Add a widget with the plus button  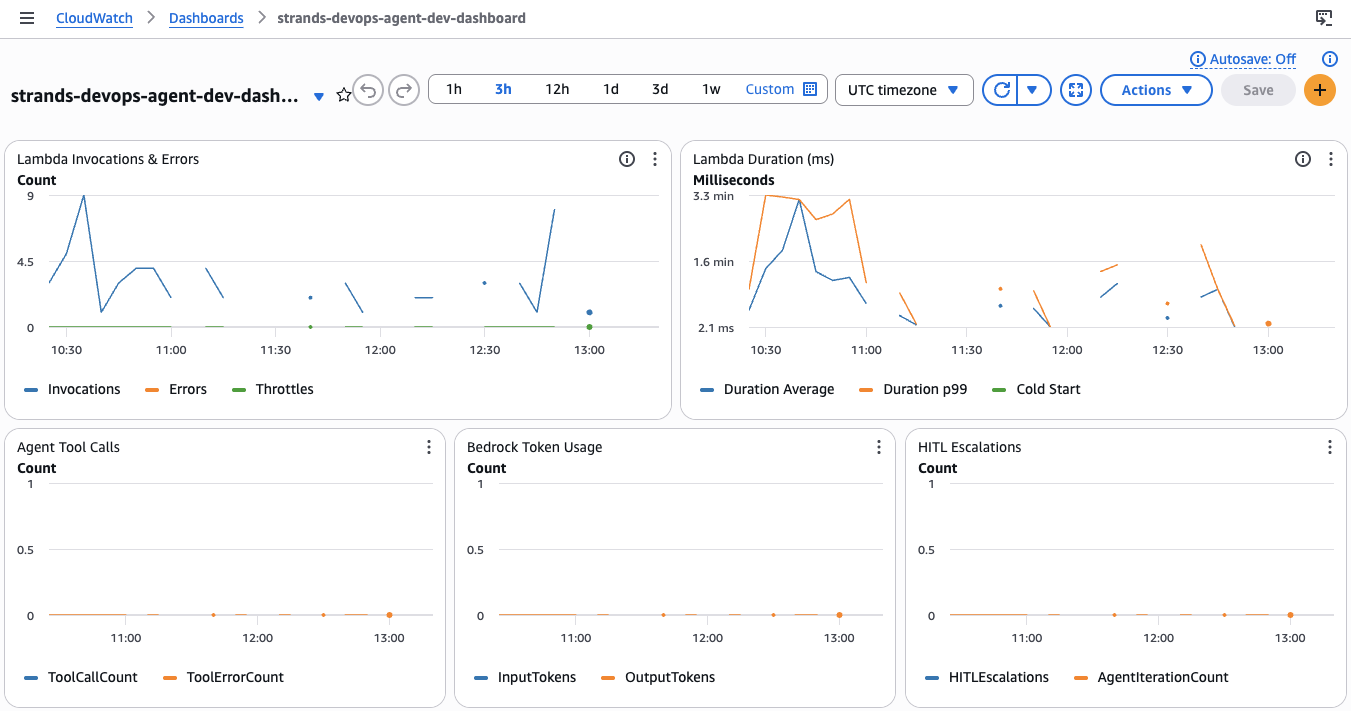(x=1320, y=90)
